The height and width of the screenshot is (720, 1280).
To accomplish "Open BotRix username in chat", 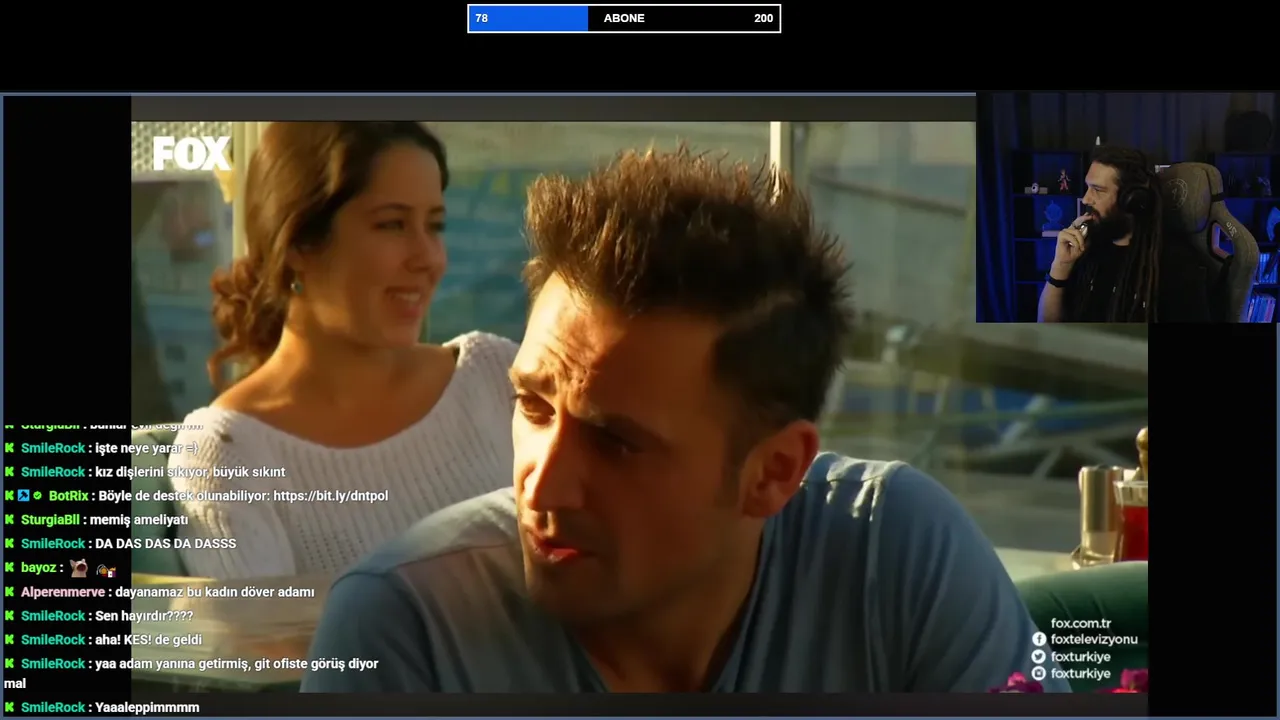I will (68, 496).
